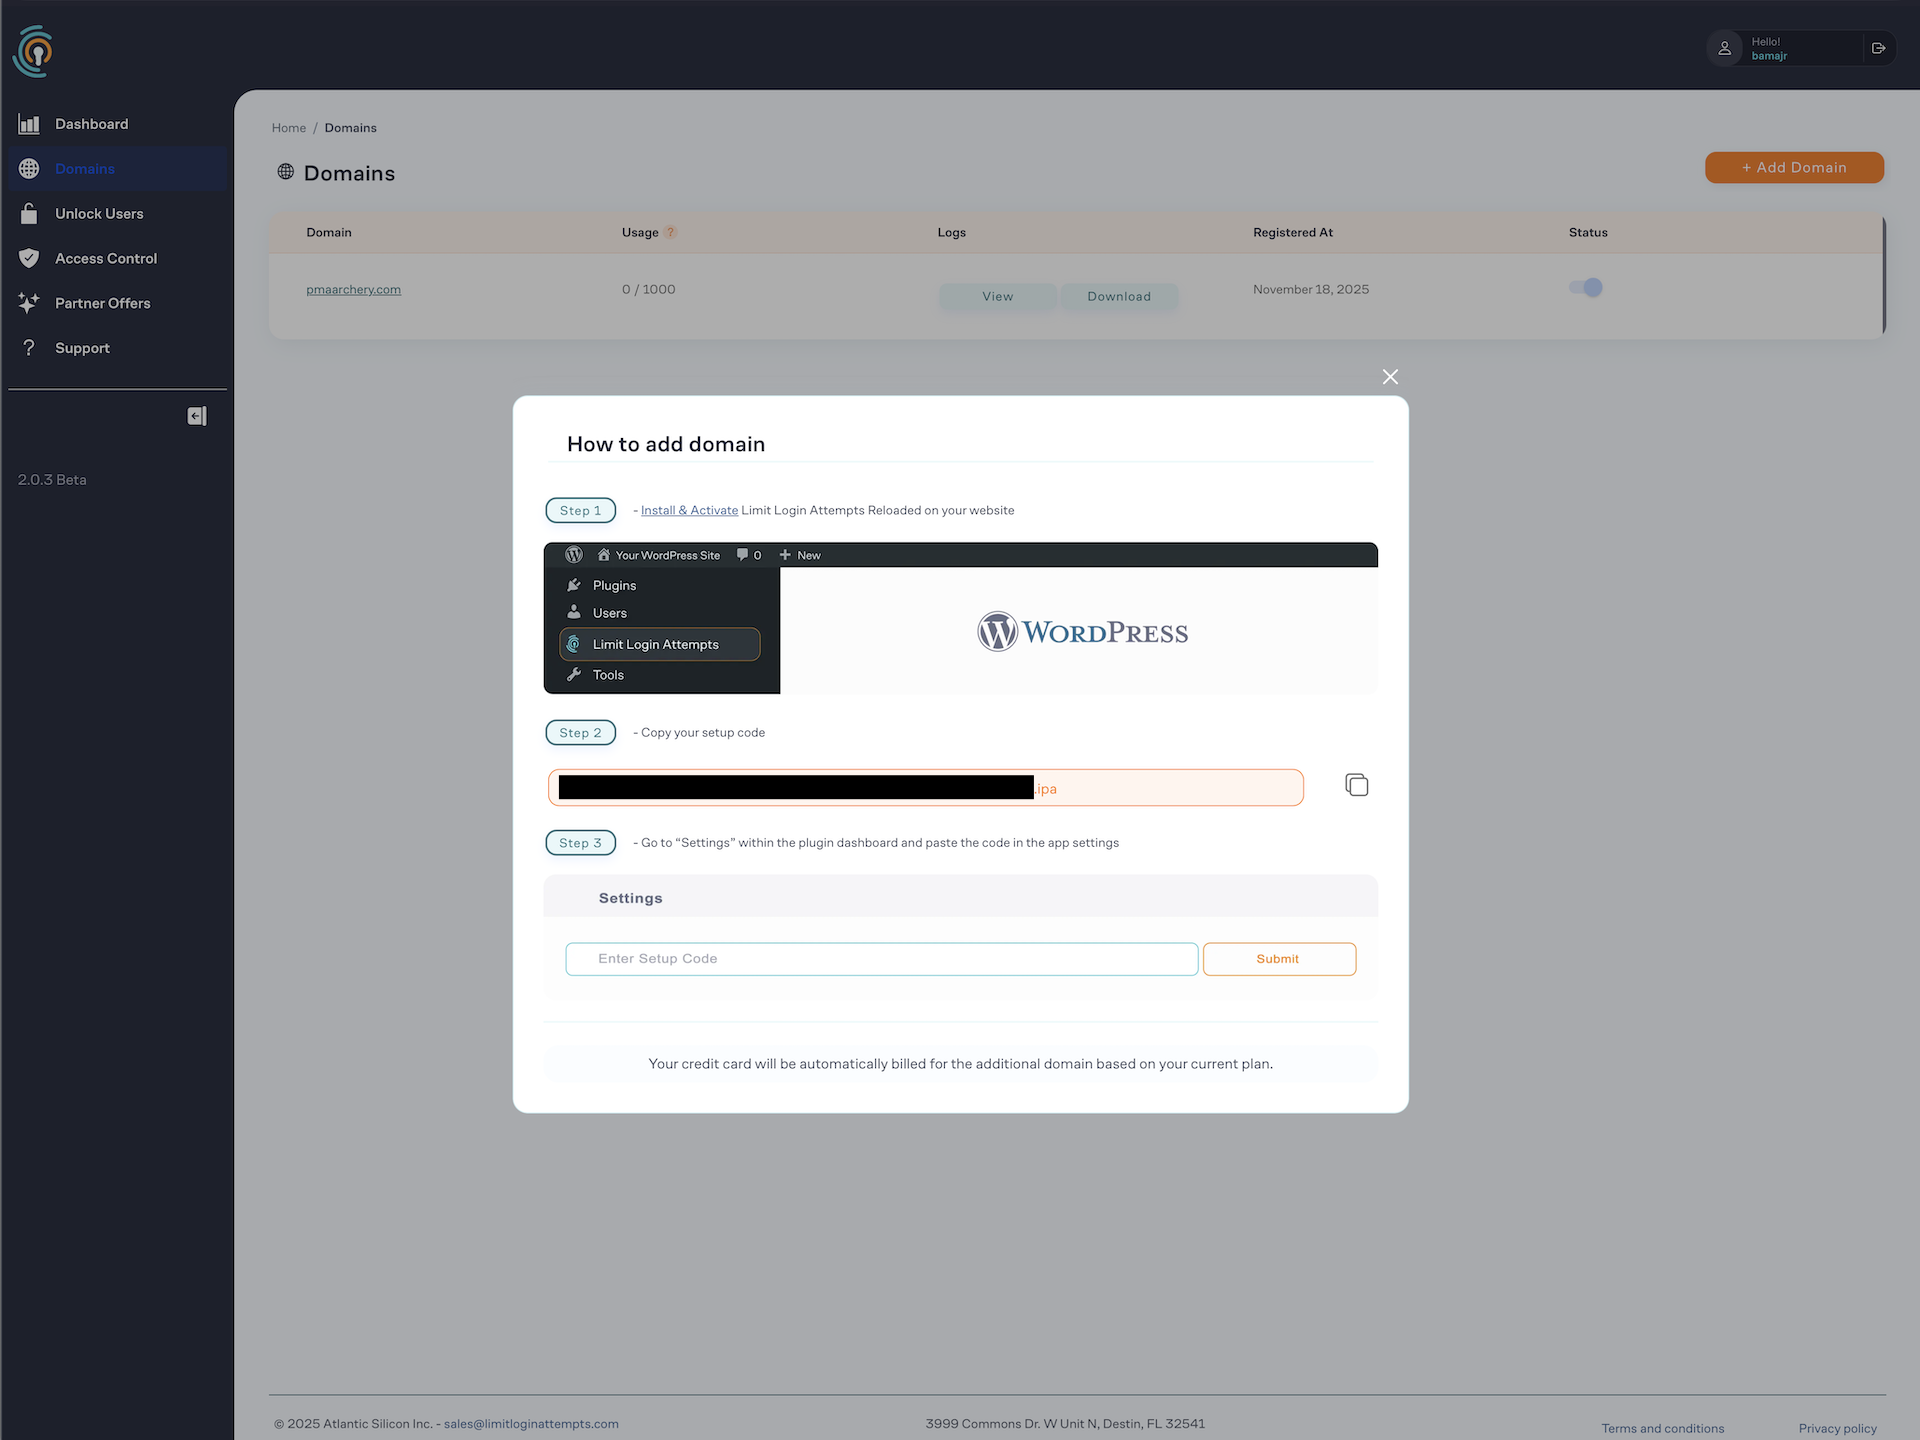Click the logout icon next to username
The height and width of the screenshot is (1440, 1920).
point(1878,48)
